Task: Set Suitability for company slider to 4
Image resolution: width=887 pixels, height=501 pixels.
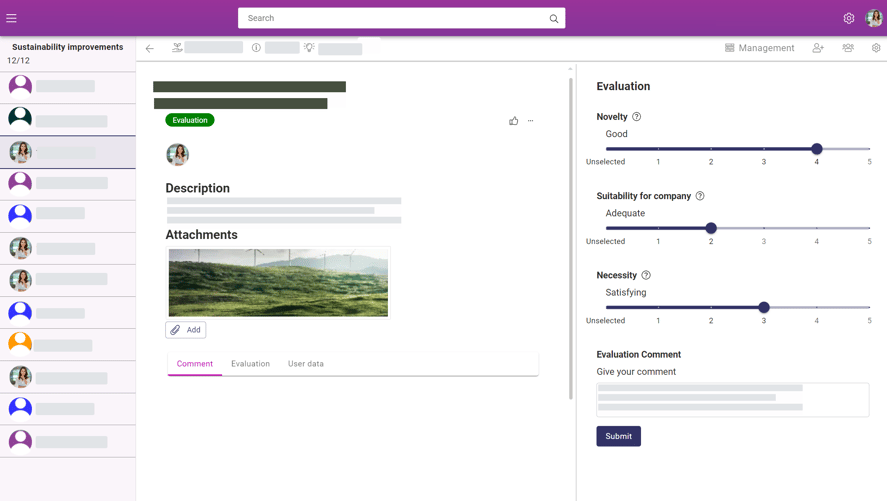Action: pyautogui.click(x=816, y=228)
